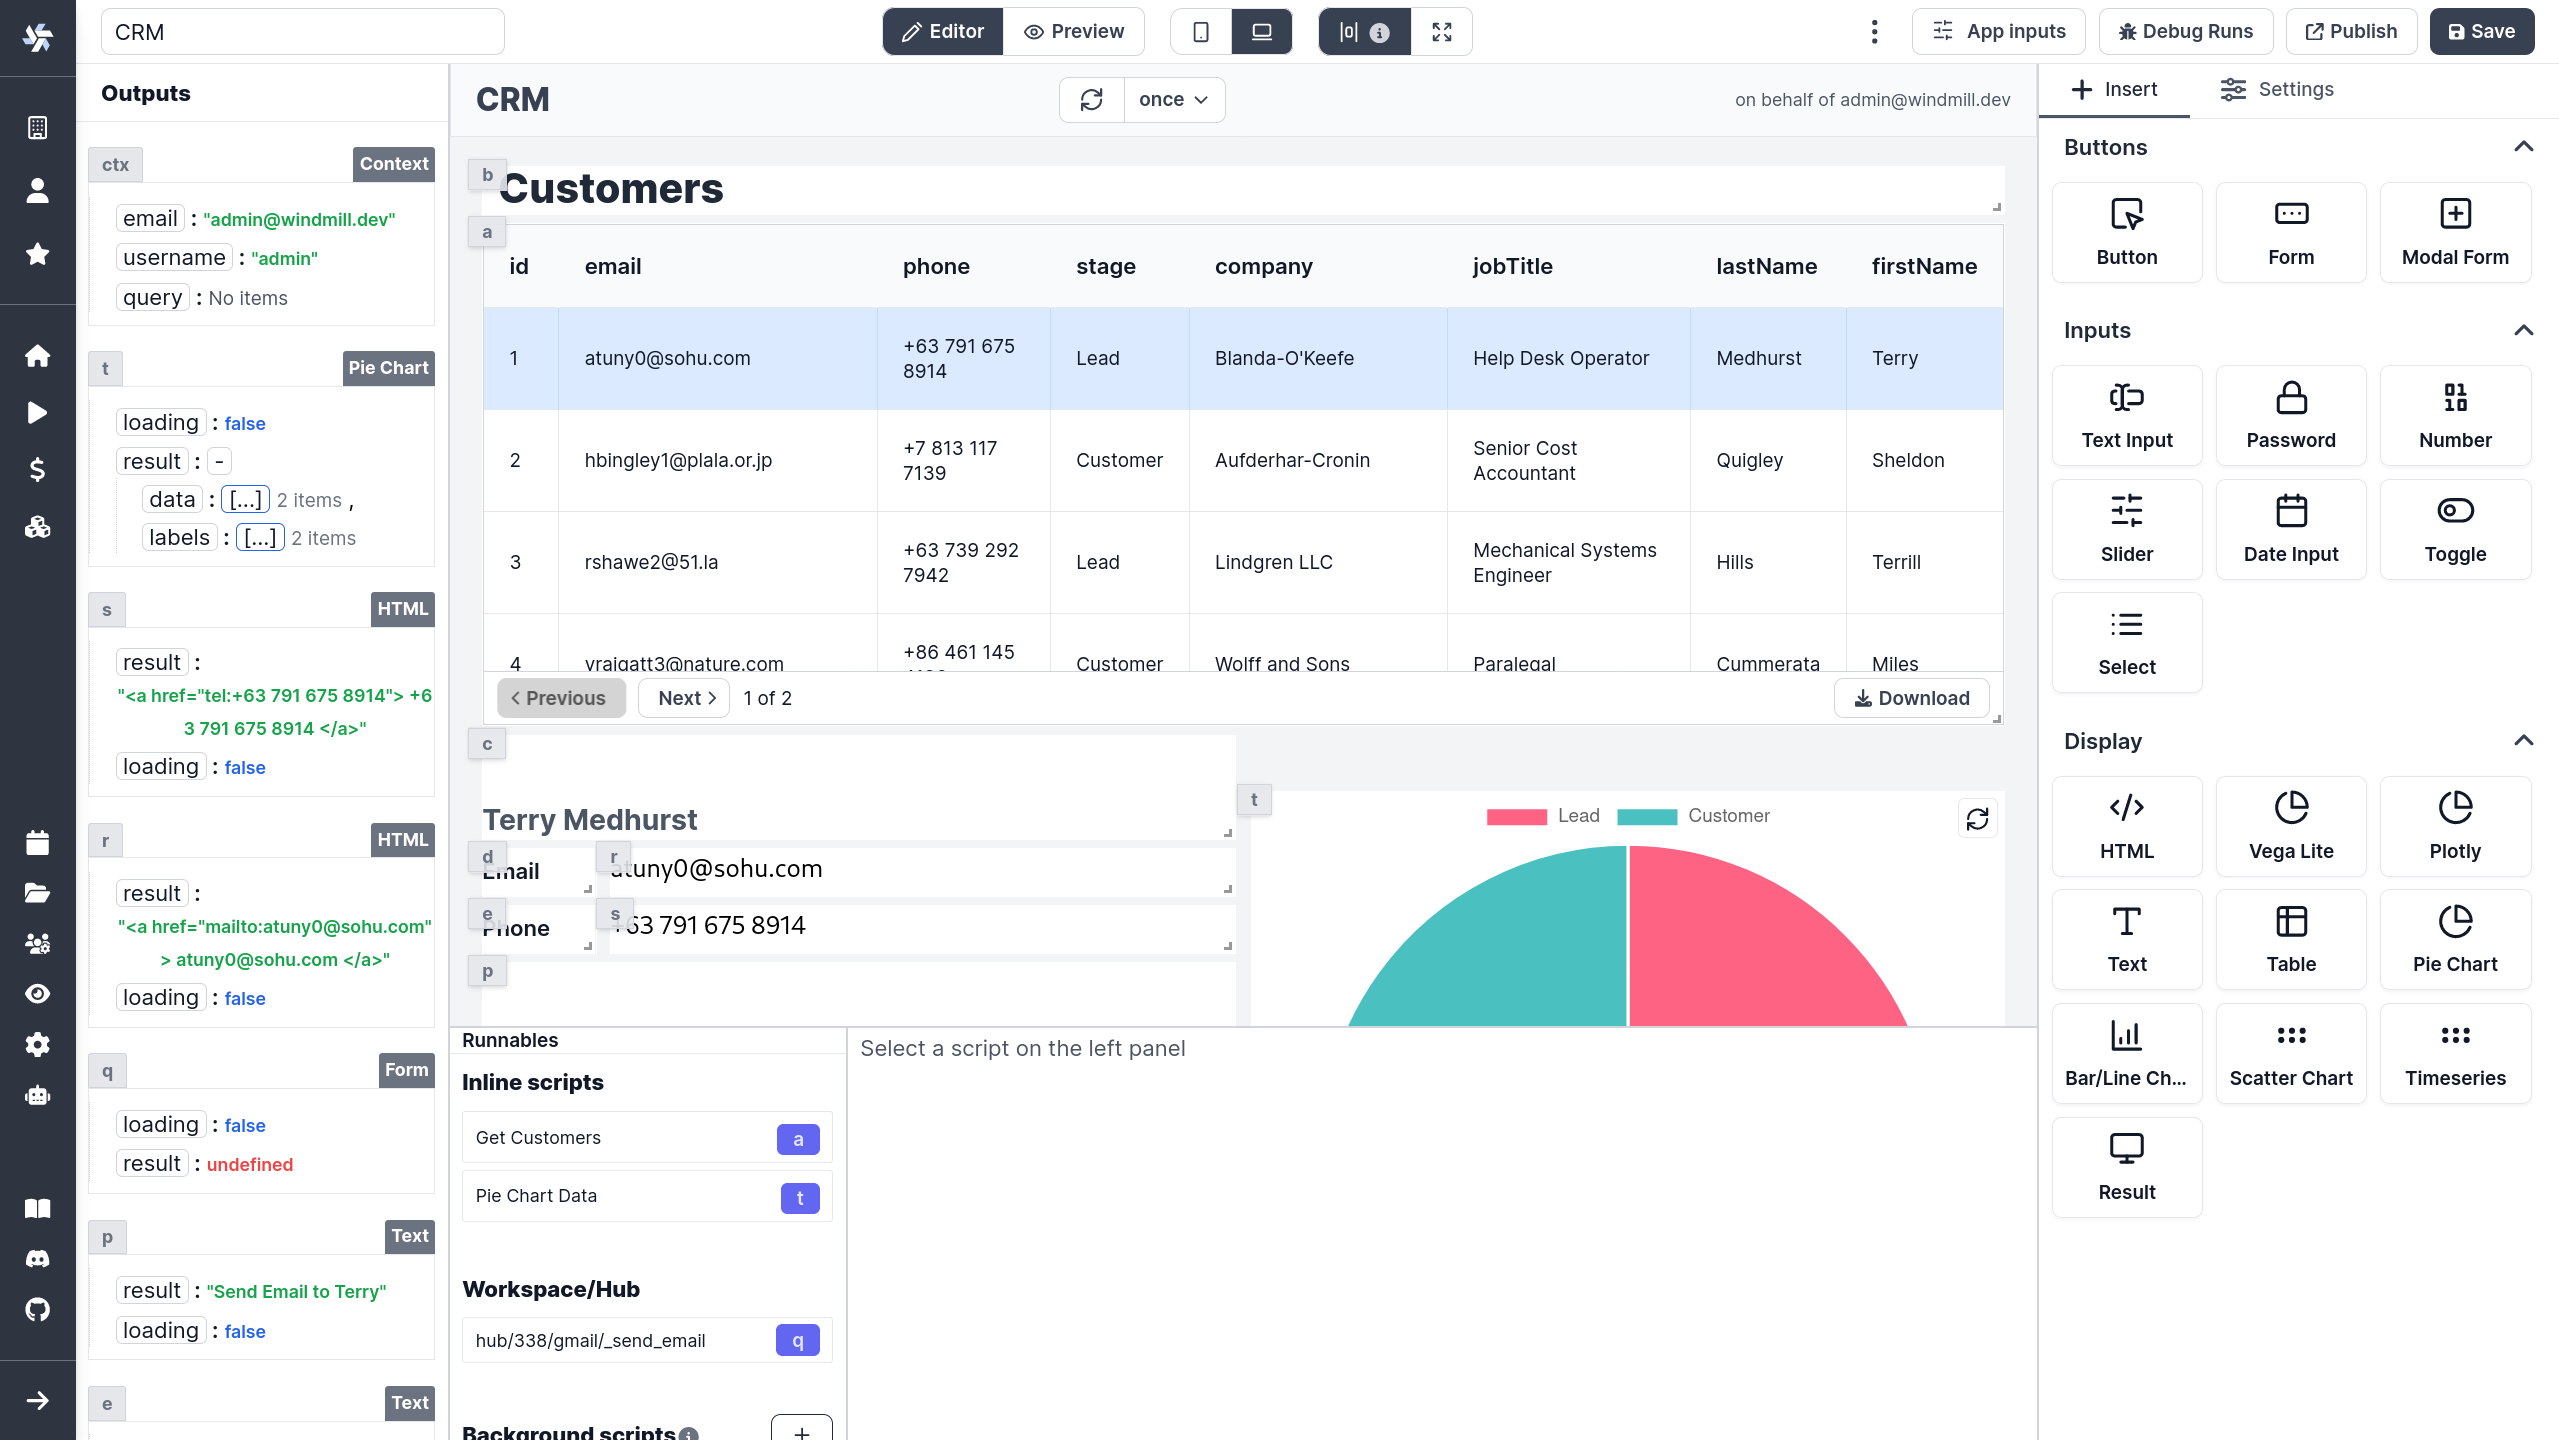This screenshot has height=1440, width=2559.
Task: Collapse the Display section
Action: pos(2522,741)
